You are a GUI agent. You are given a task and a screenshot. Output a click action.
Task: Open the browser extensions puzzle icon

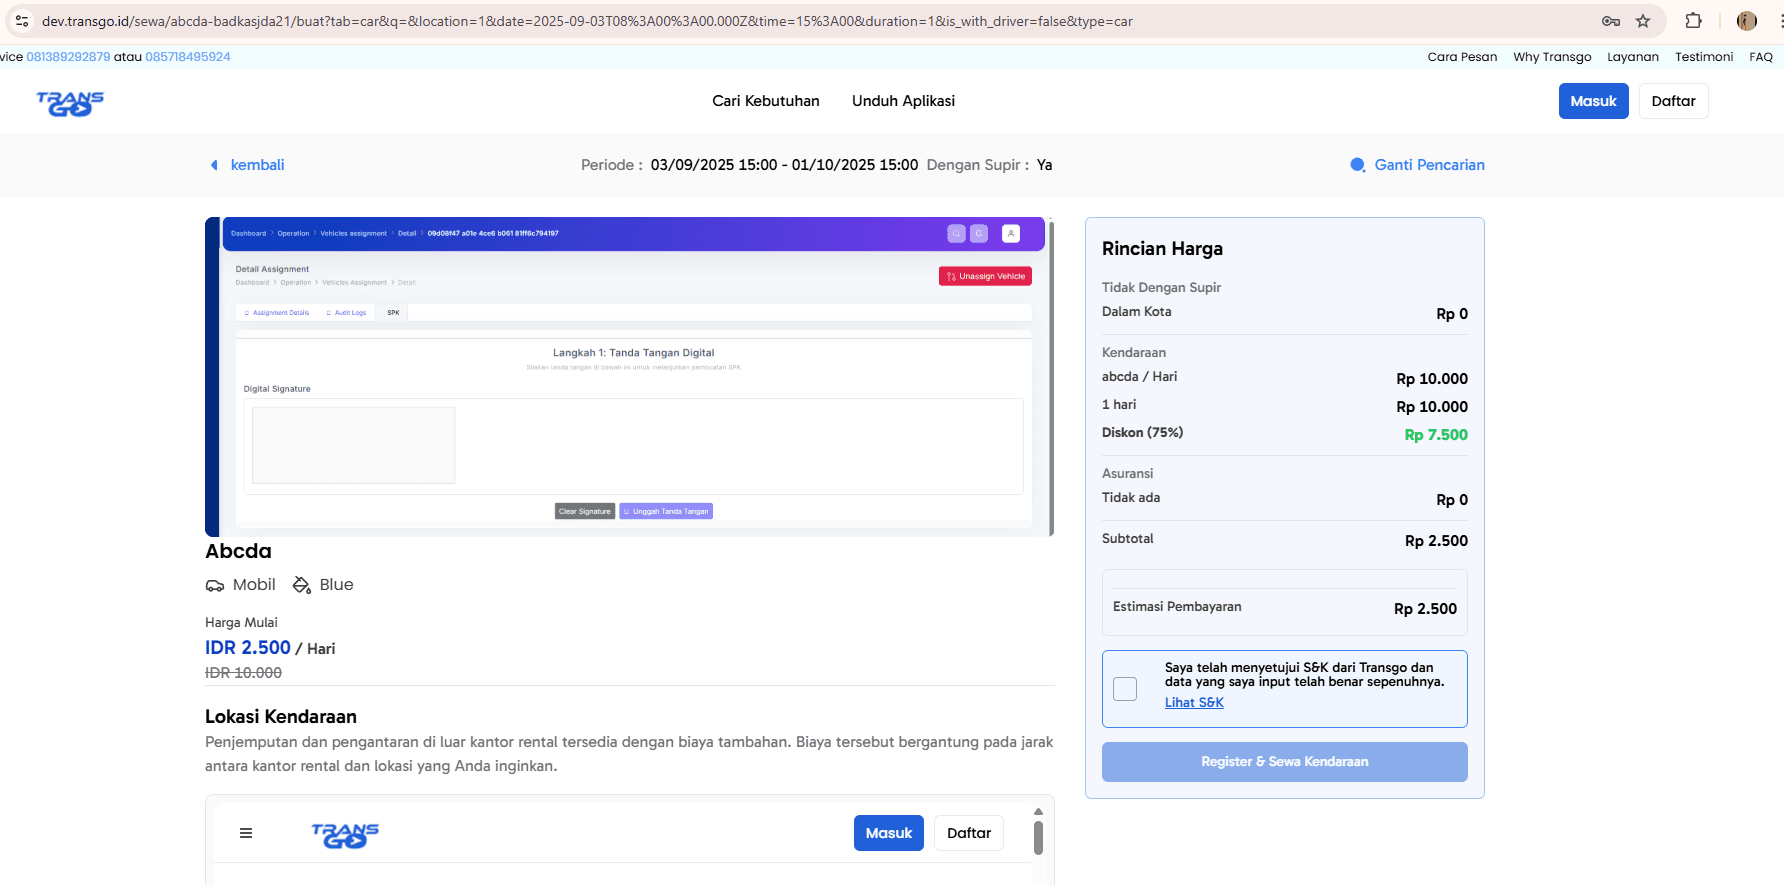click(1693, 21)
